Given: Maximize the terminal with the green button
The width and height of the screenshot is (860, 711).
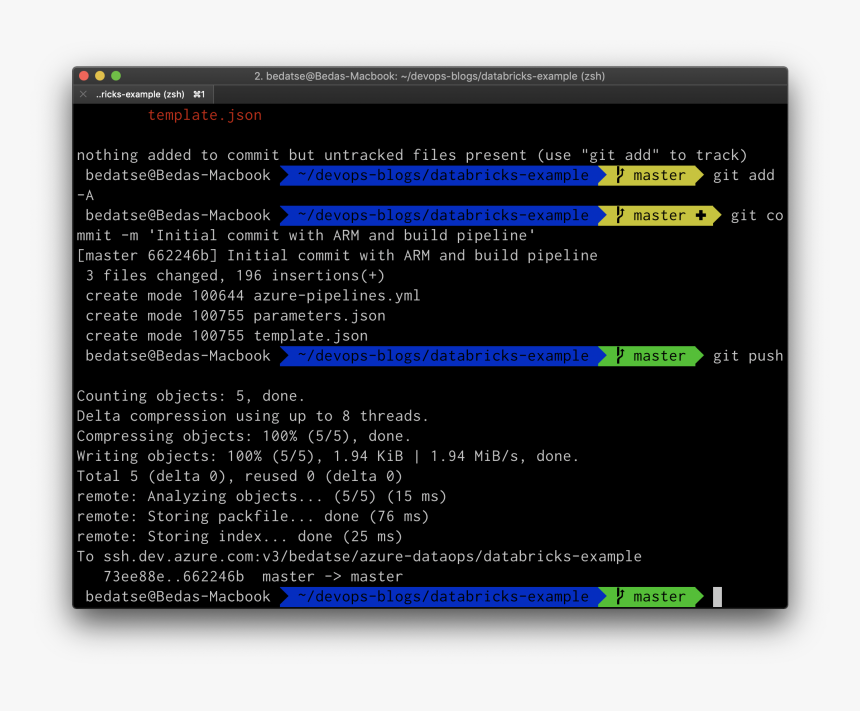Looking at the screenshot, I should tap(116, 76).
